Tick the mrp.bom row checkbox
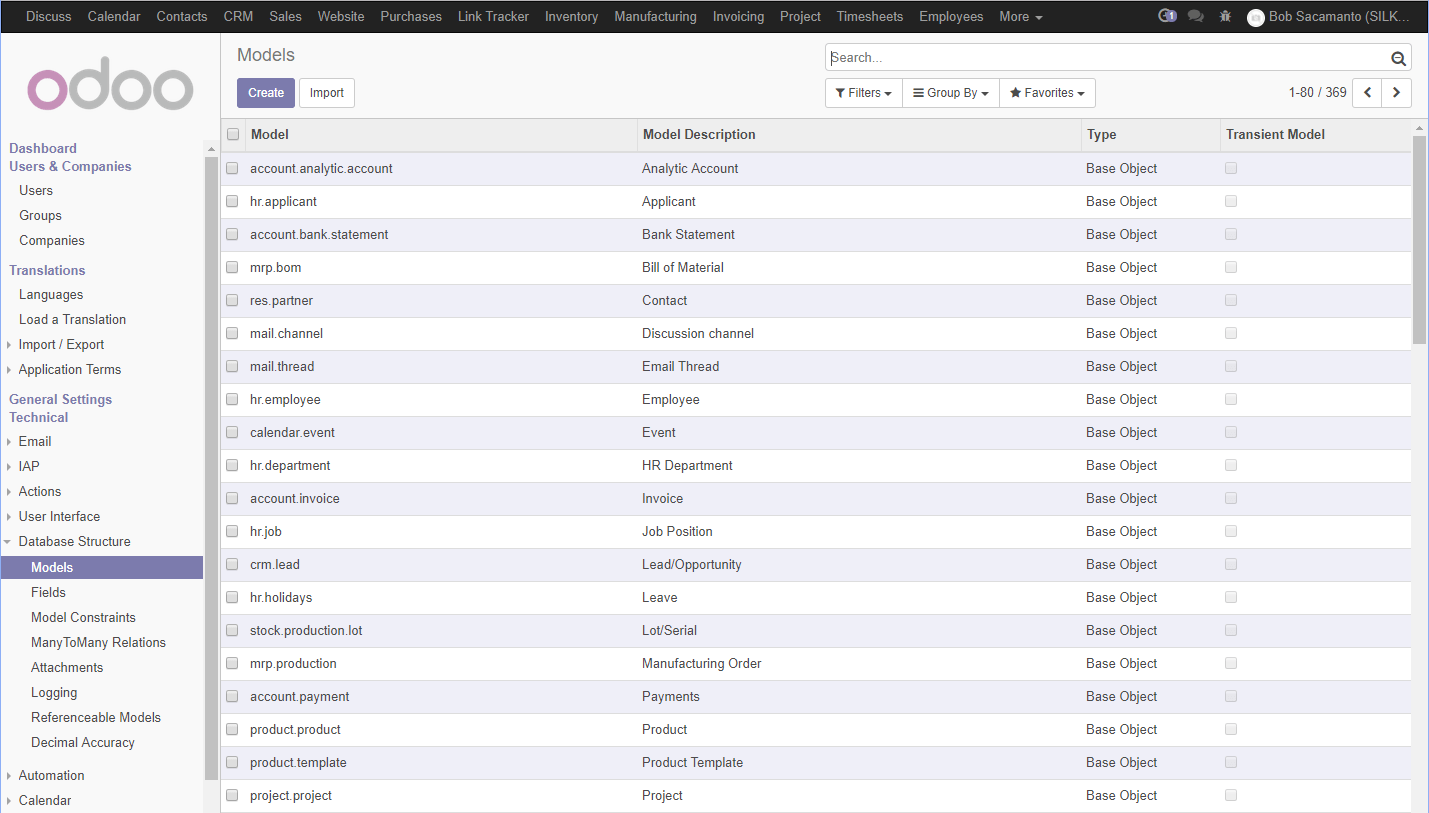The image size is (1429, 813). tap(232, 267)
